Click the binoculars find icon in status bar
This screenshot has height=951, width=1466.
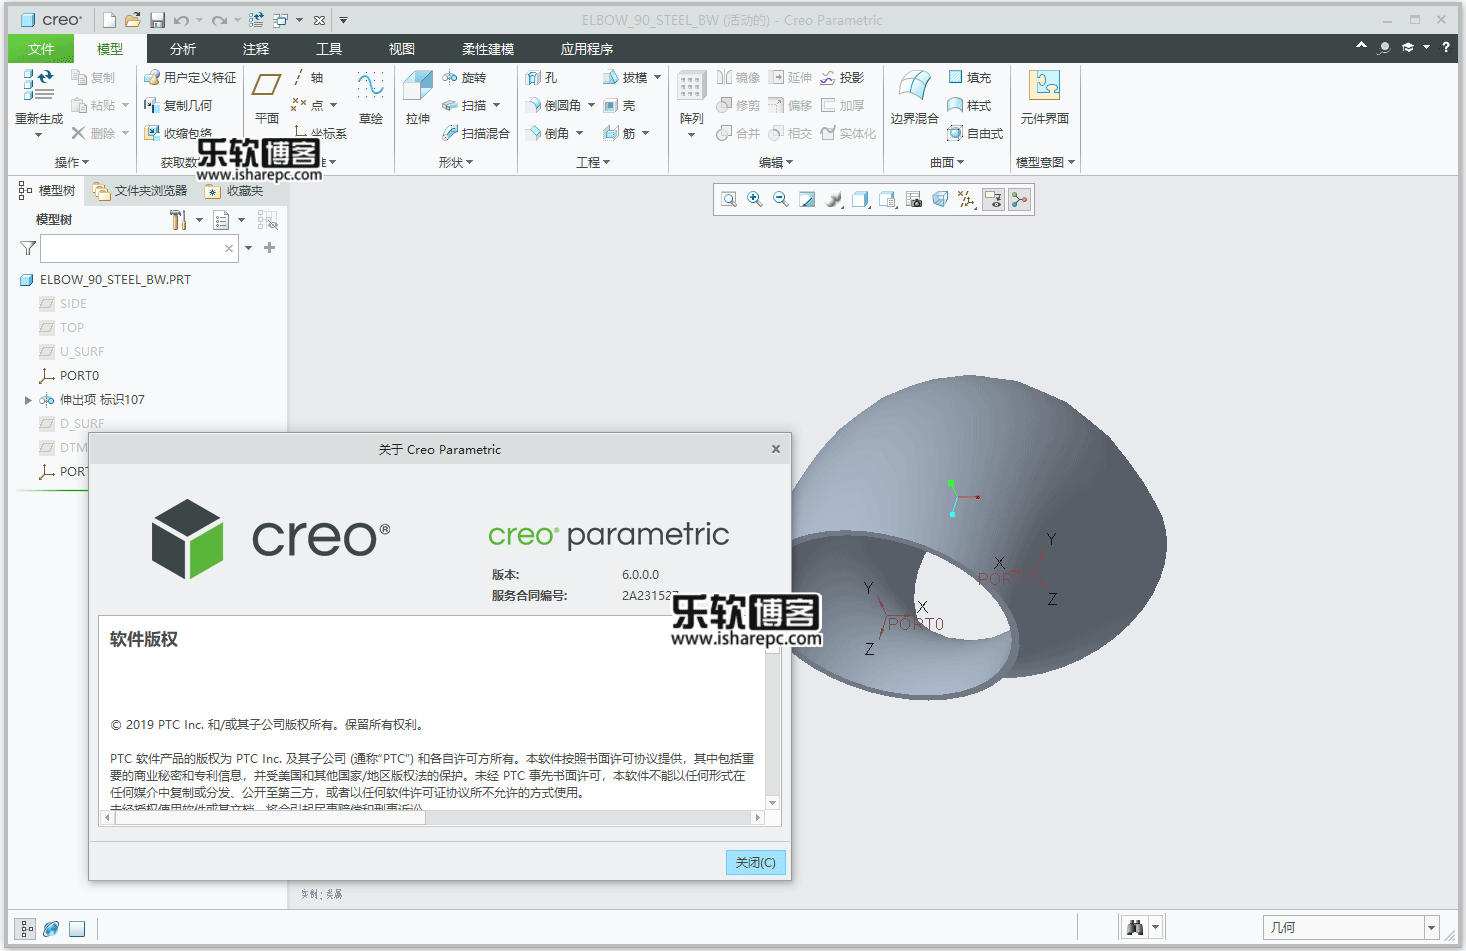click(1134, 928)
